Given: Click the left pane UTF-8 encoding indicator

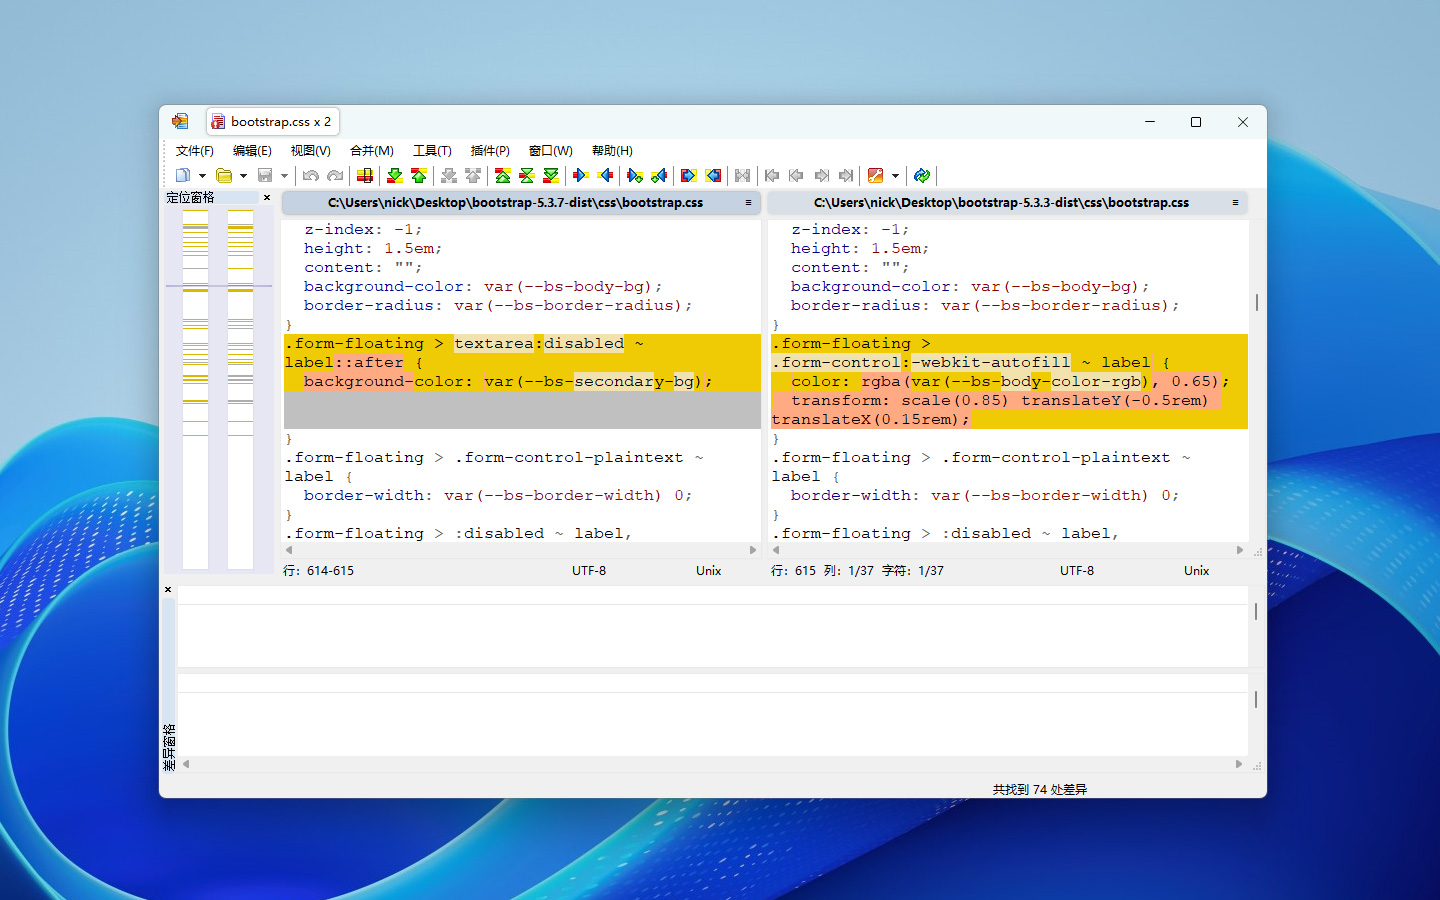Looking at the screenshot, I should coord(589,571).
